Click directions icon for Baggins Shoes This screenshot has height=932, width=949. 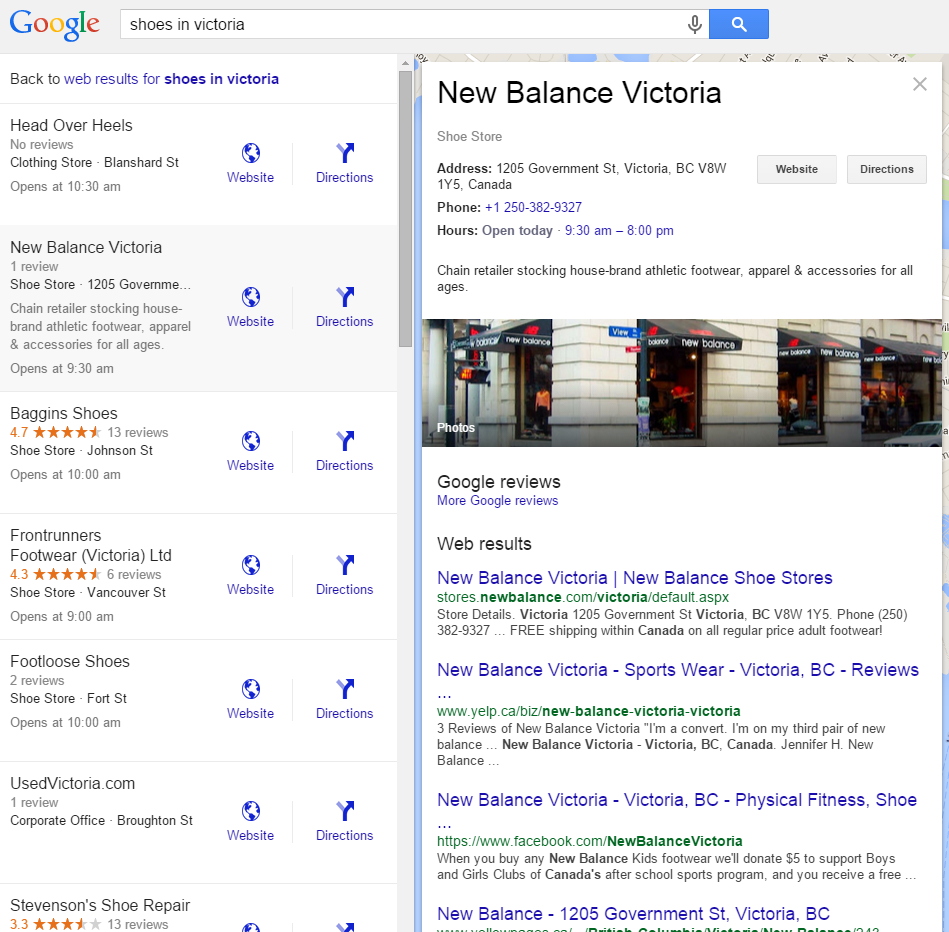pyautogui.click(x=344, y=442)
